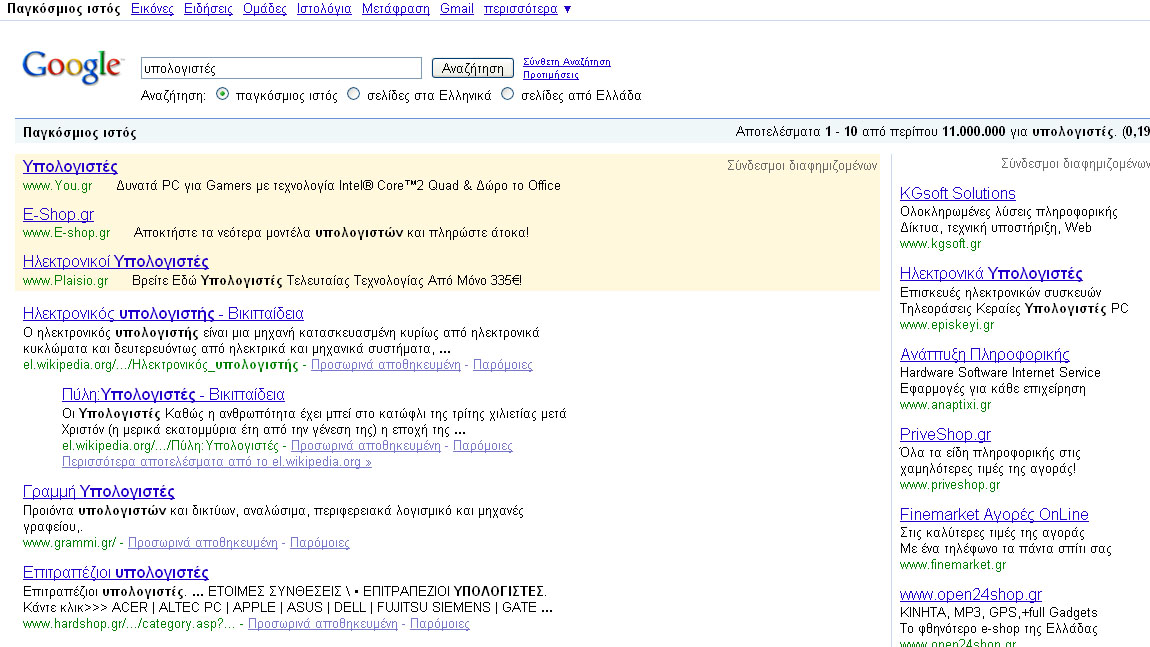
Task: Open the E-Shop.gr sponsored result
Action: pyautogui.click(x=58, y=214)
